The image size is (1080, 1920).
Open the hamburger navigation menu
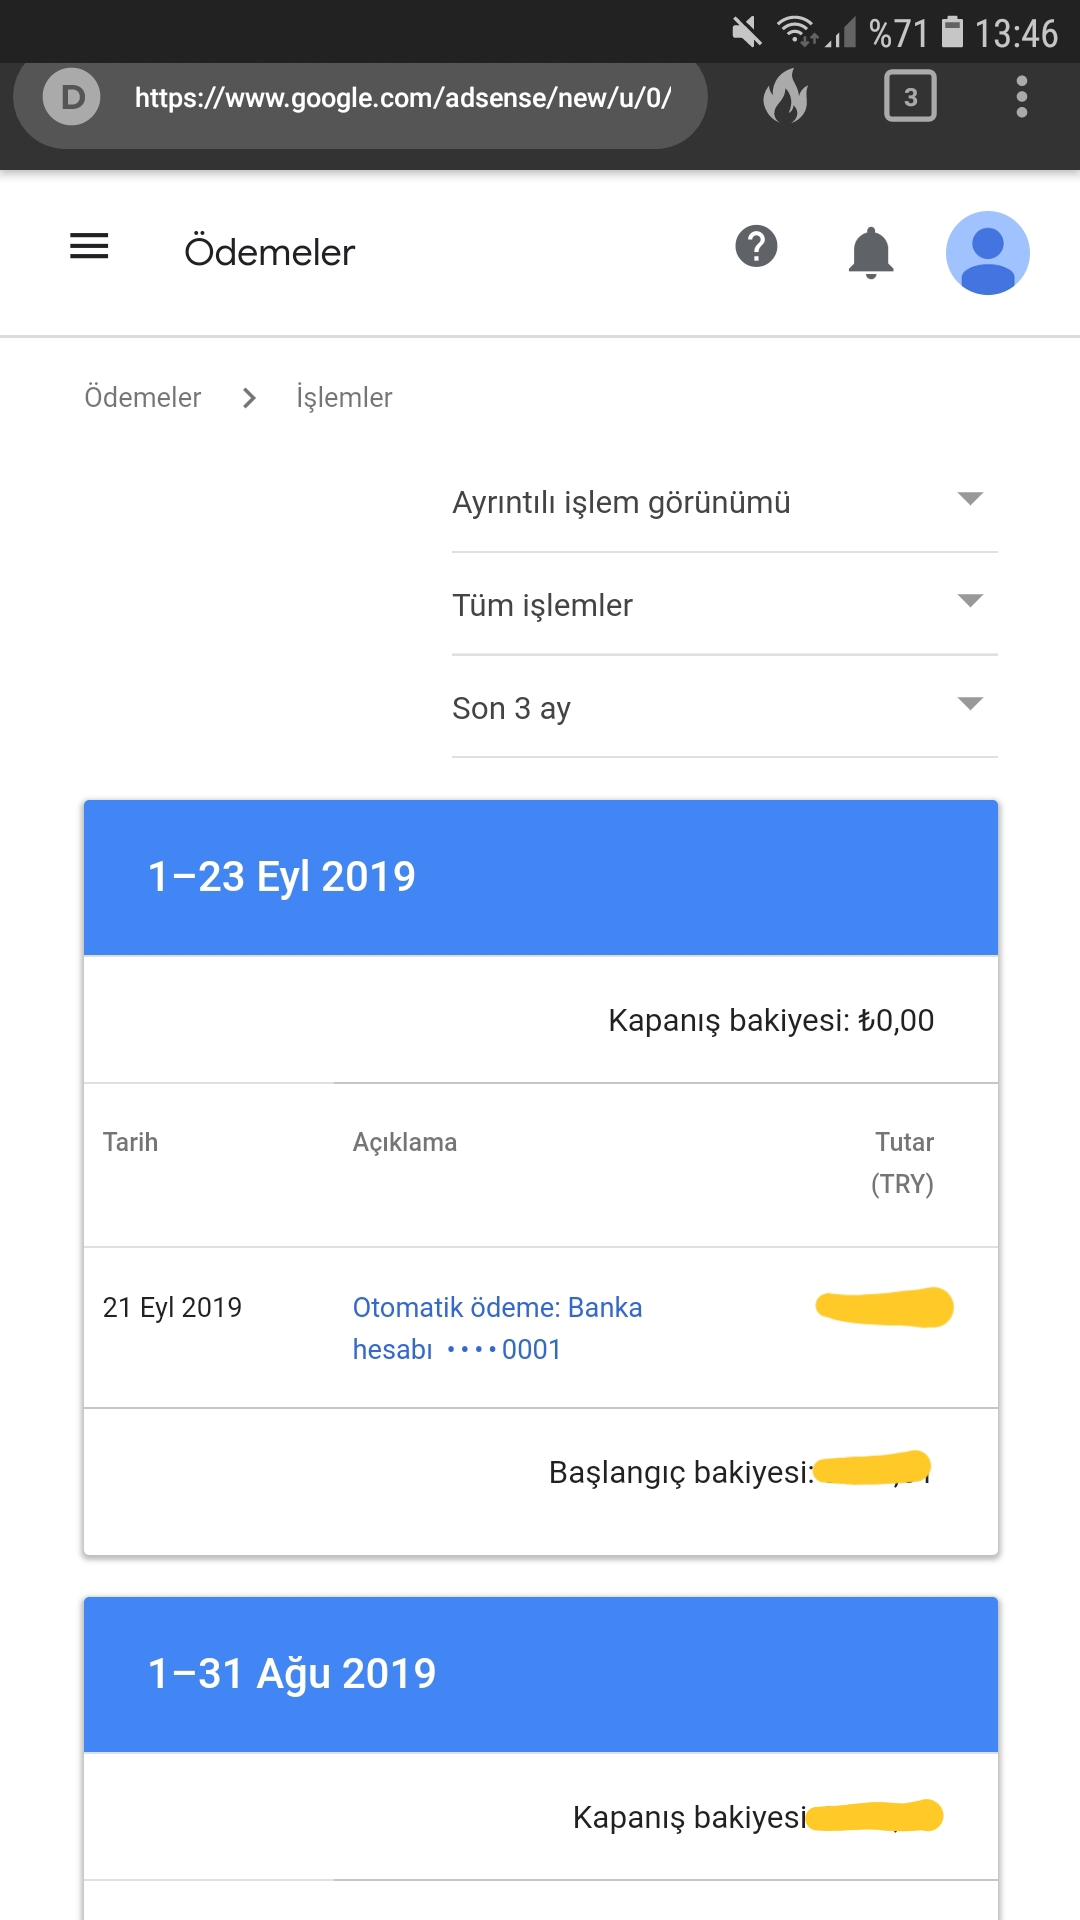pos(89,246)
